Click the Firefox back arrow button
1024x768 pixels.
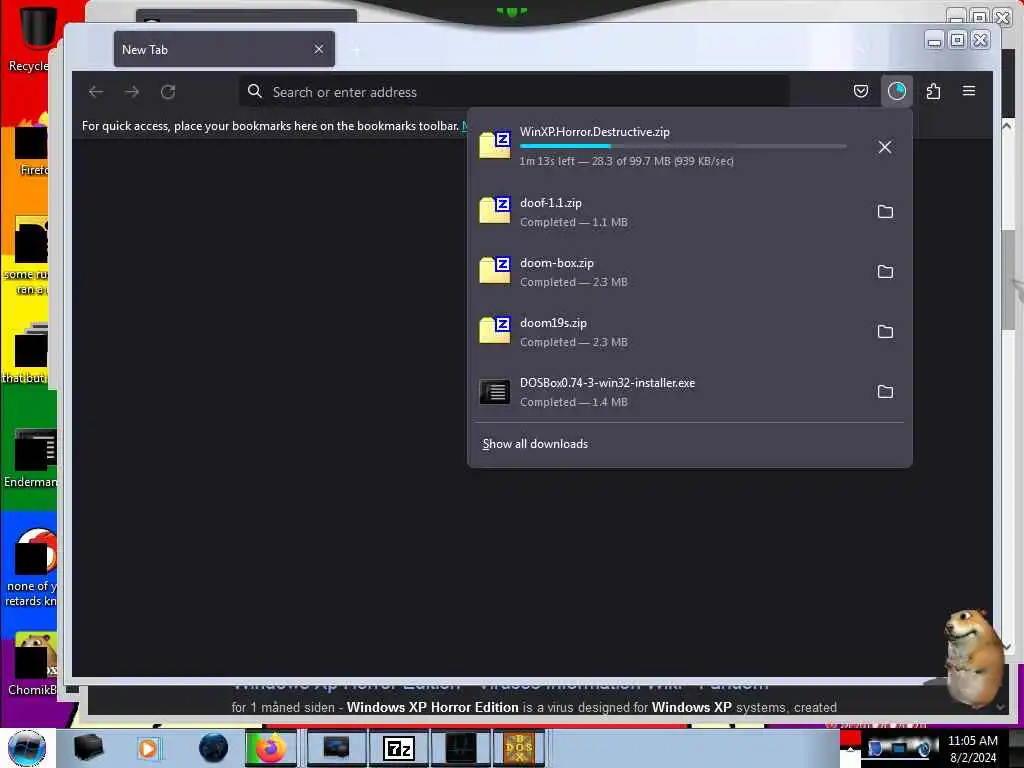(96, 92)
